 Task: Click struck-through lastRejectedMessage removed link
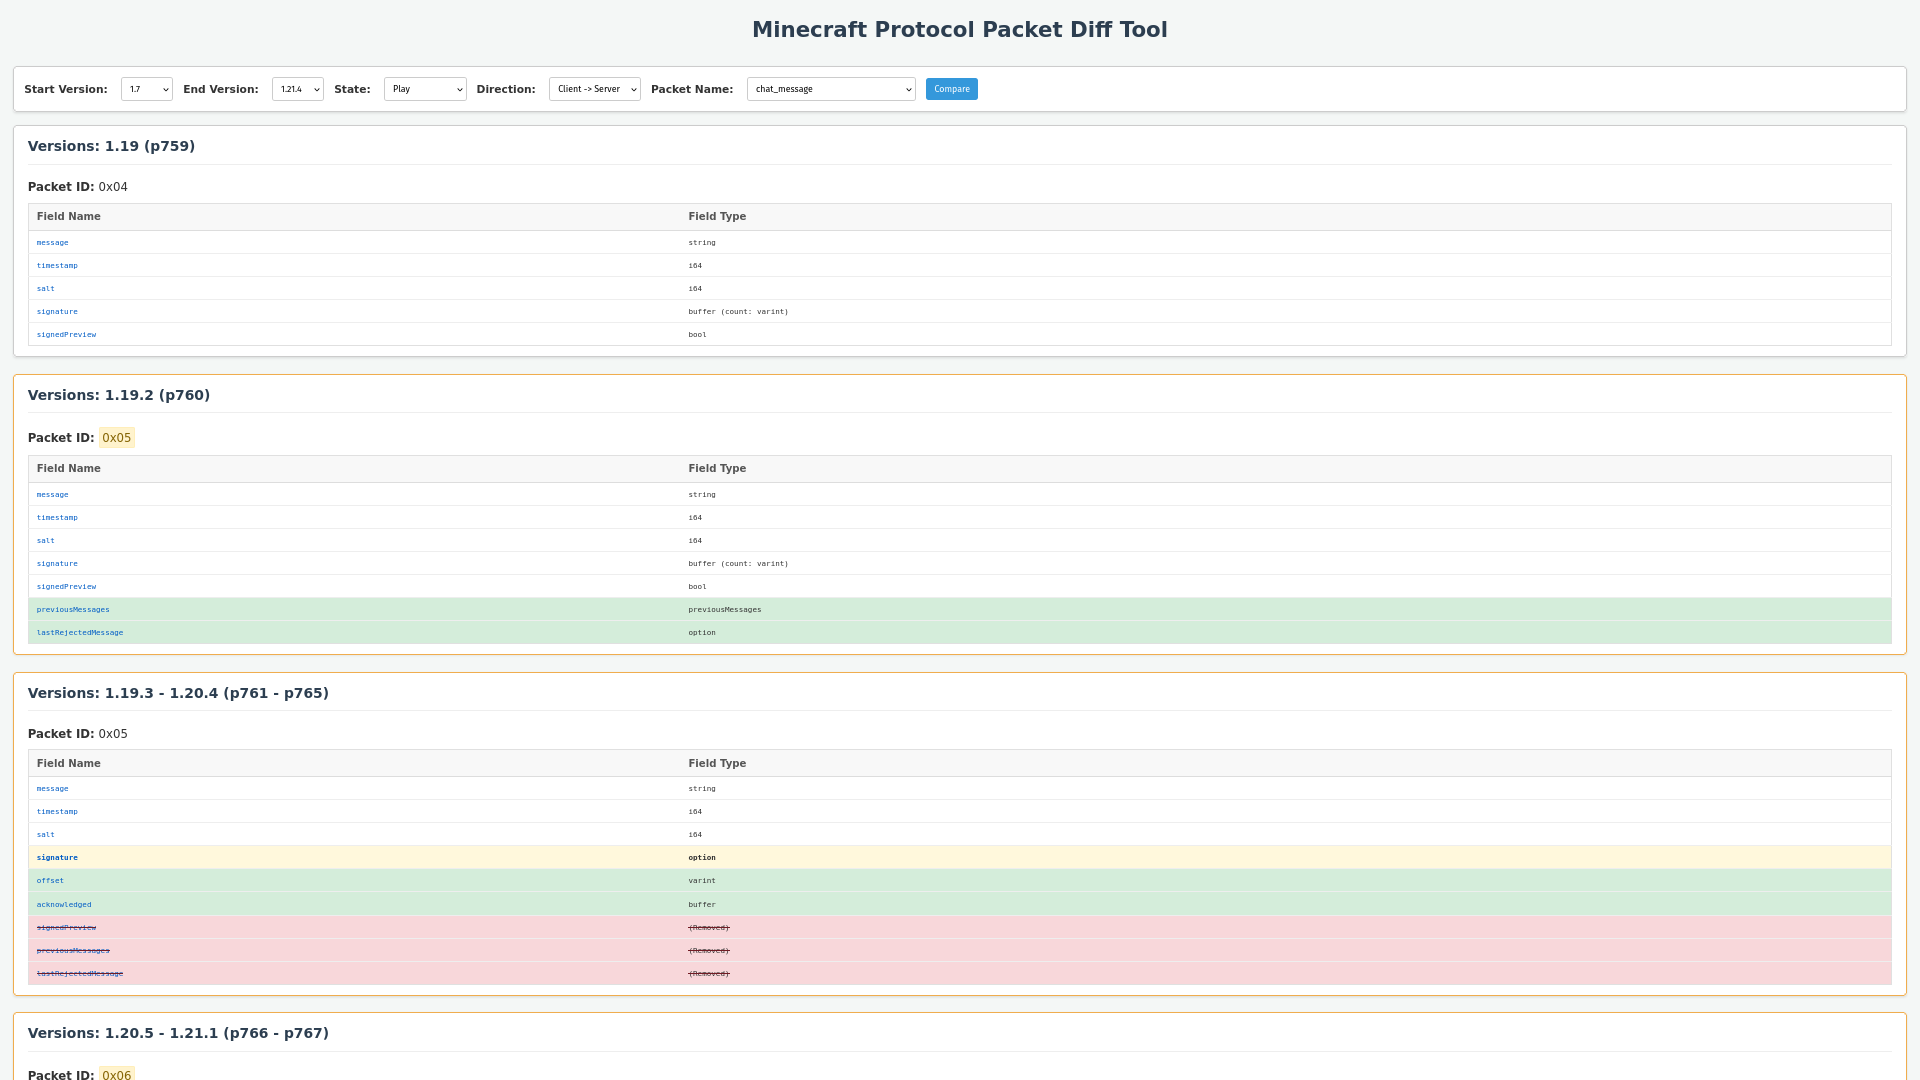80,974
